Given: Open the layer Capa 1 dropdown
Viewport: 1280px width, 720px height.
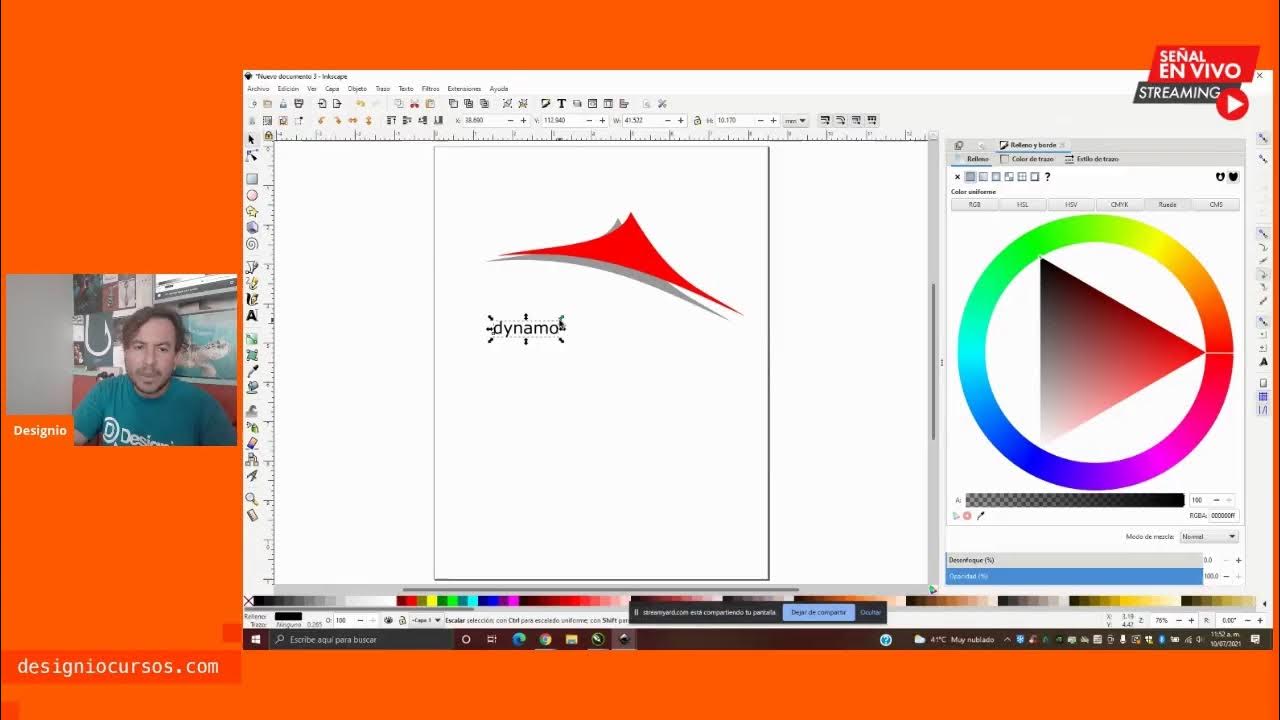Looking at the screenshot, I should 425,620.
